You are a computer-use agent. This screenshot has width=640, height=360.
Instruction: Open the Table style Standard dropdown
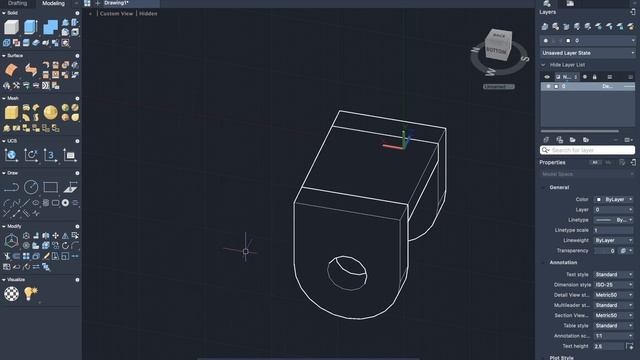point(613,326)
